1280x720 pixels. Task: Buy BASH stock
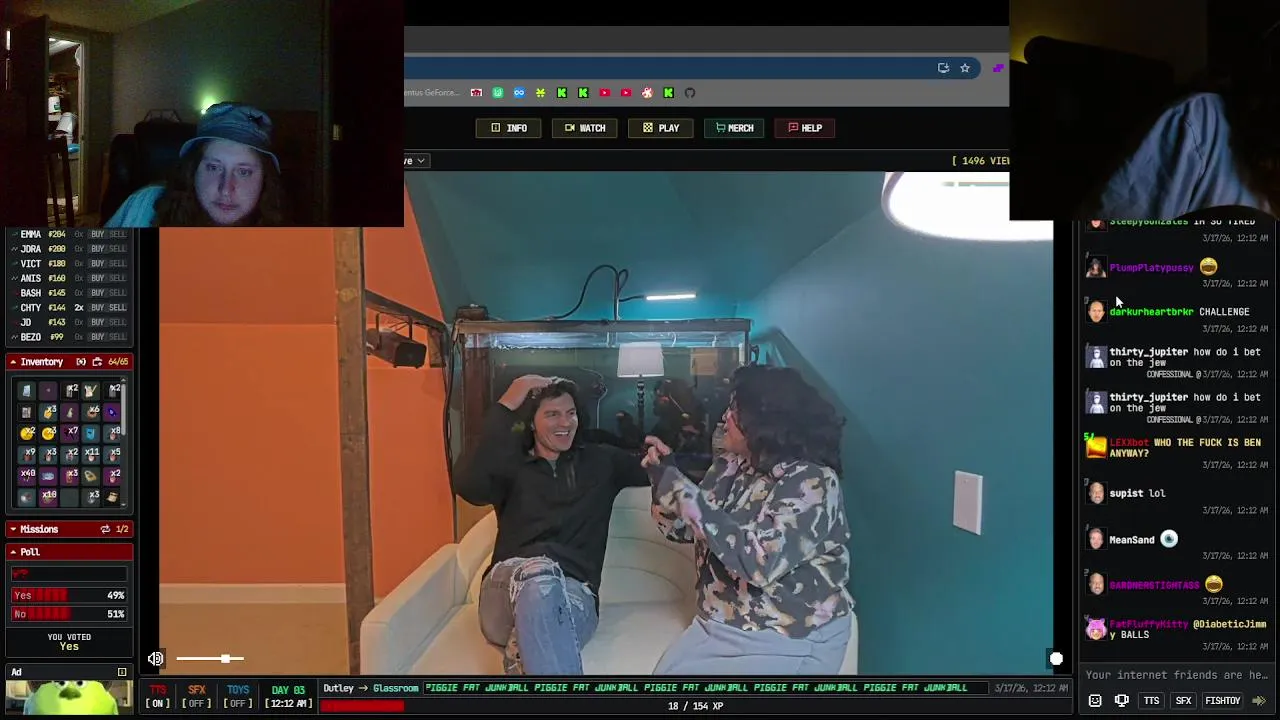pyautogui.click(x=96, y=293)
